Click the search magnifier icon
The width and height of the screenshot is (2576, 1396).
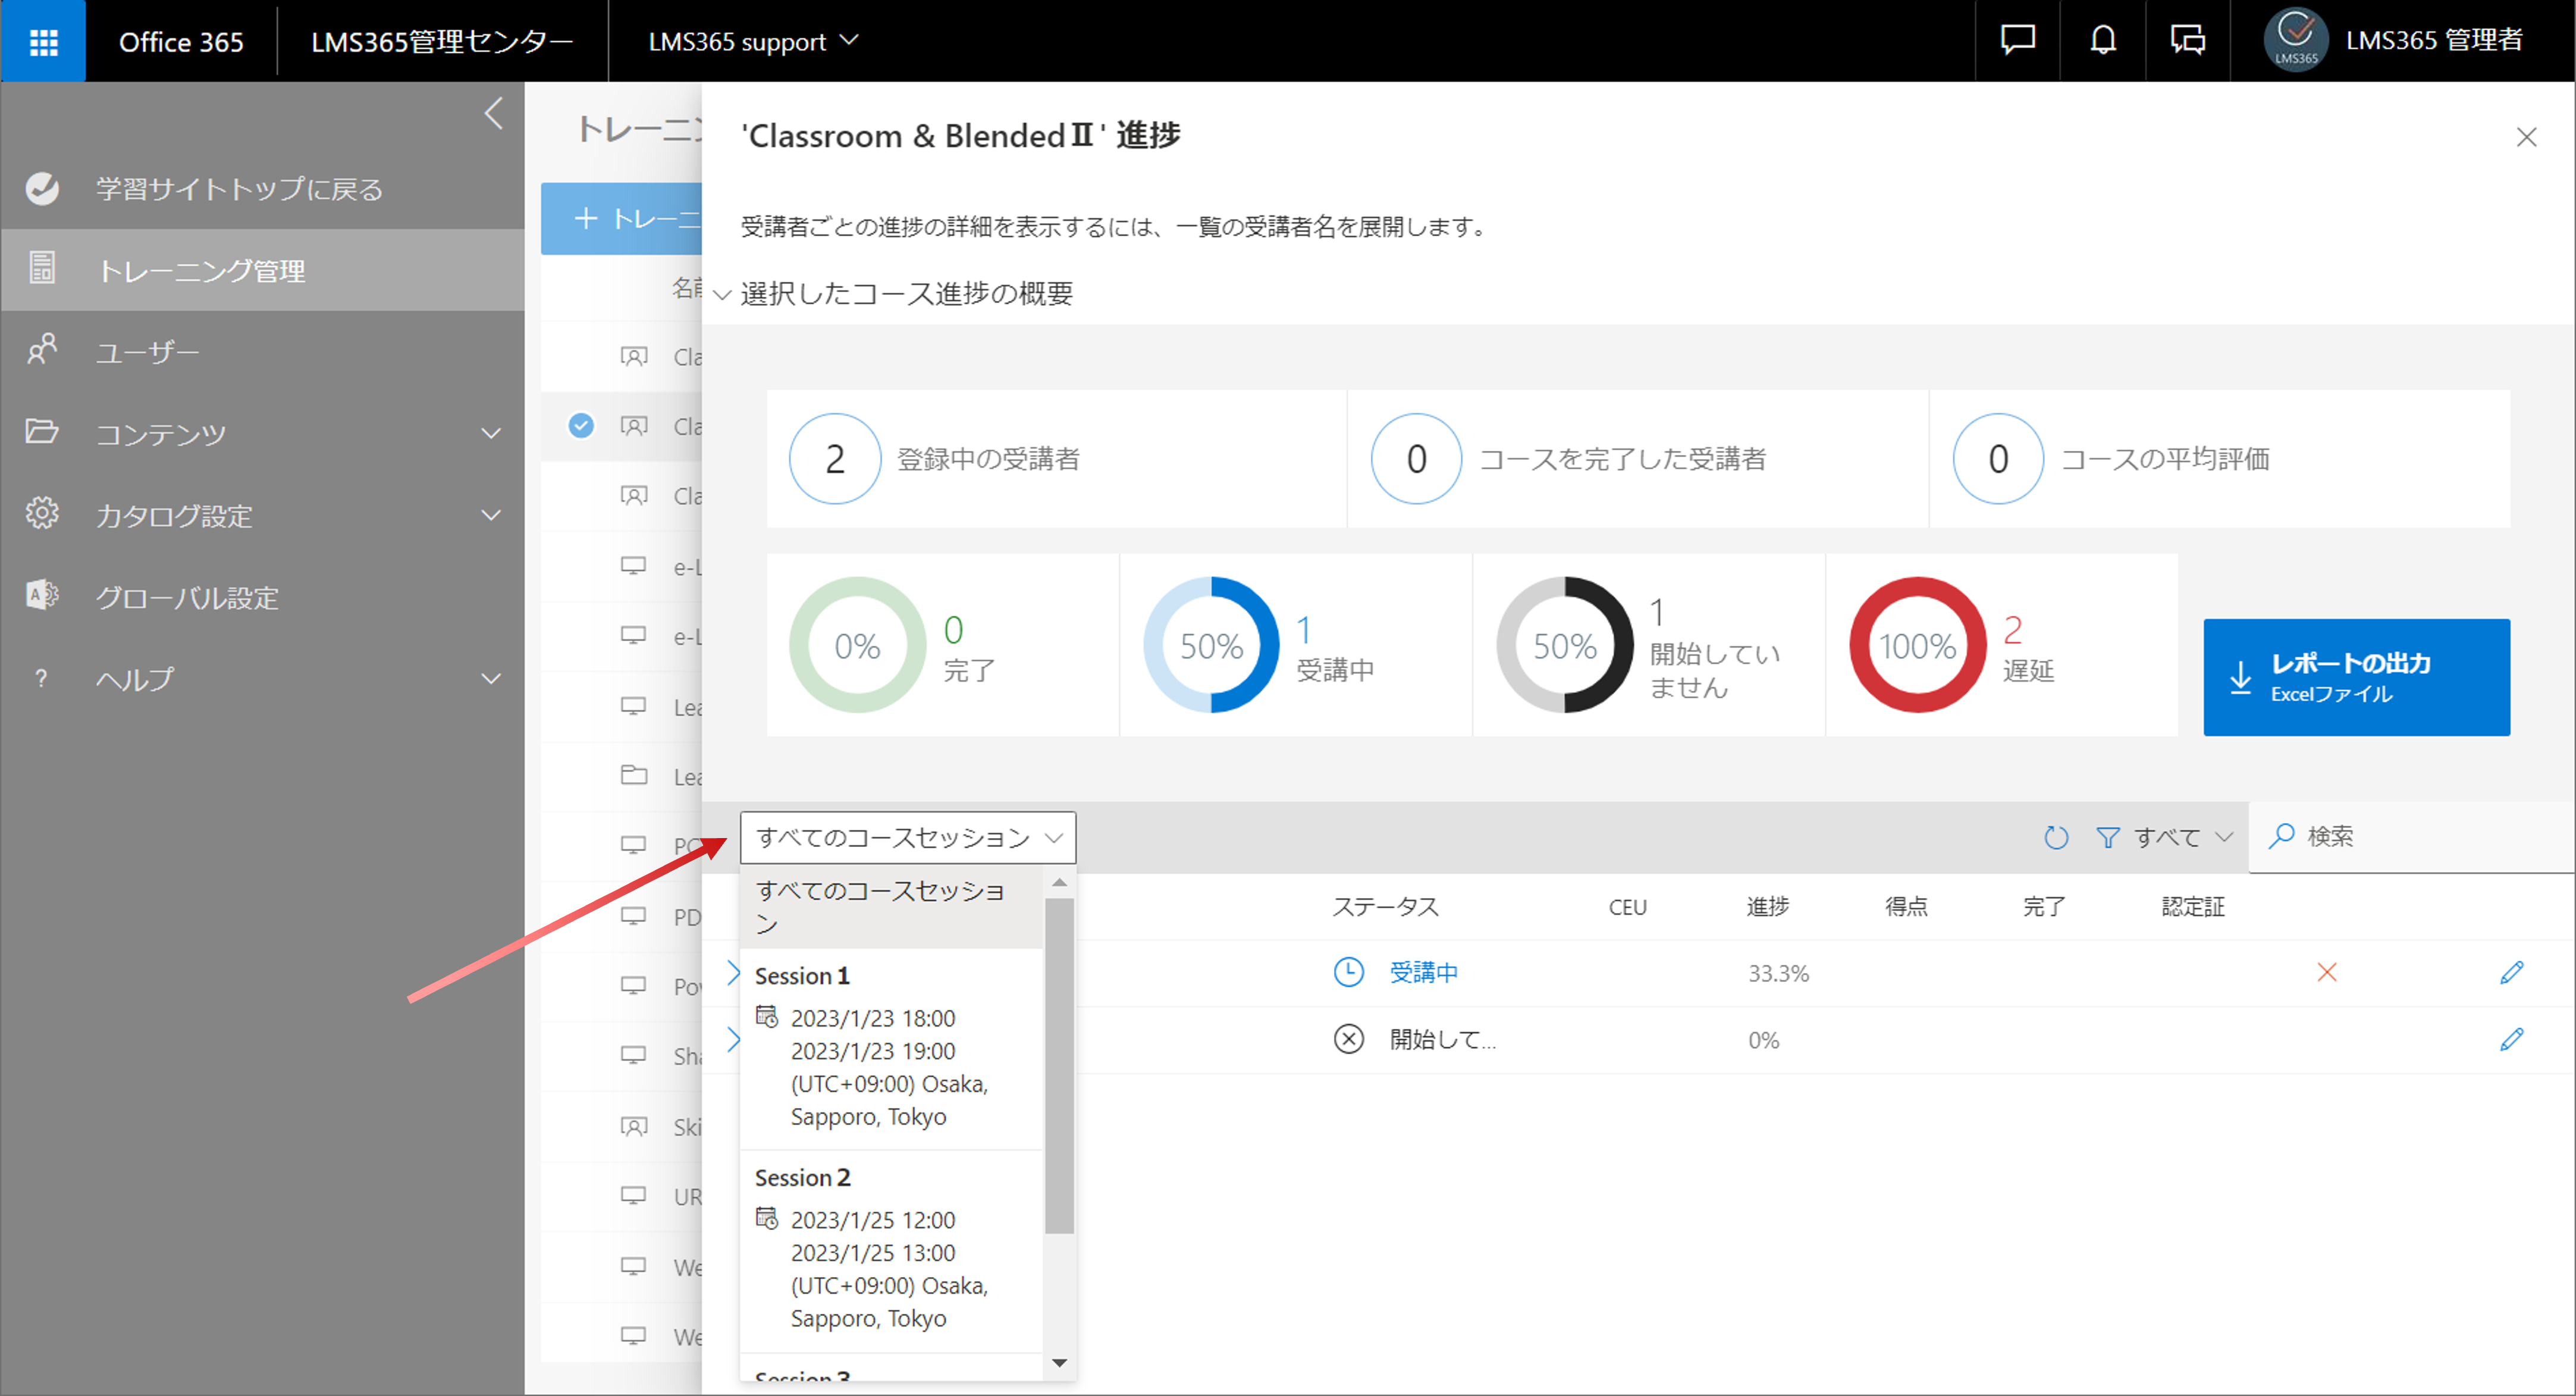point(2281,836)
